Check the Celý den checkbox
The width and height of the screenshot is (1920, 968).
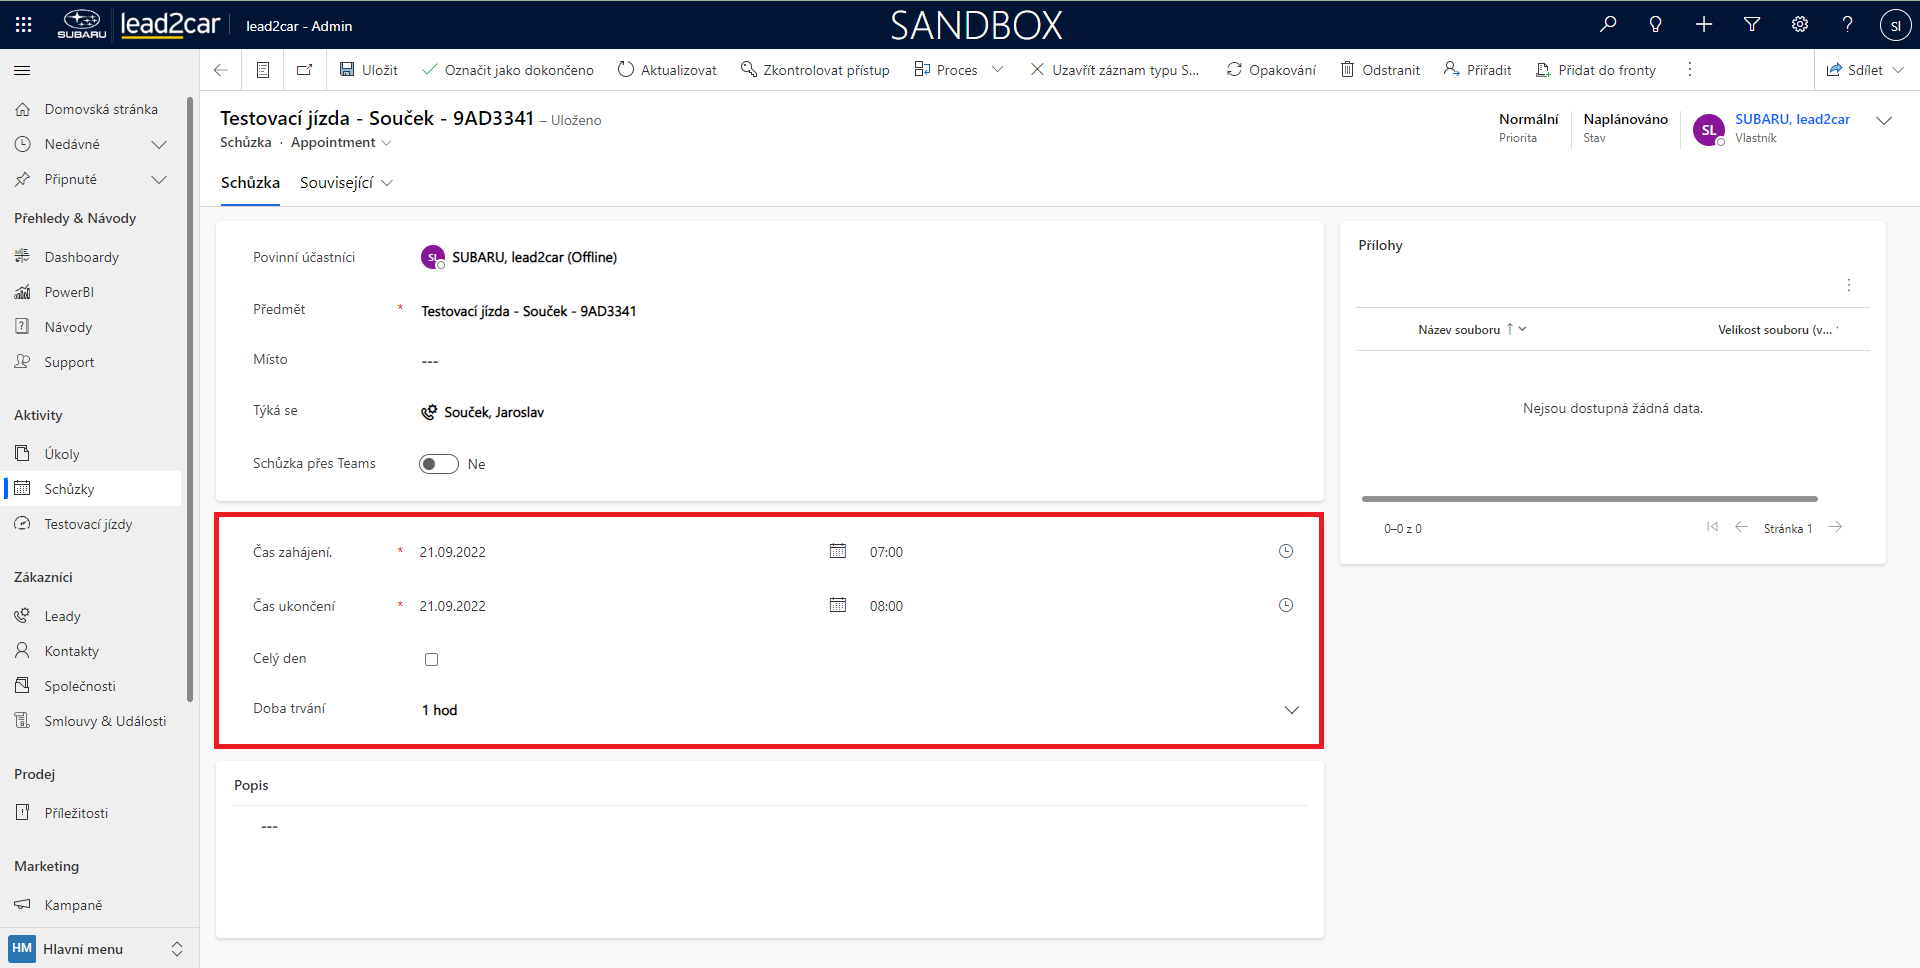click(x=431, y=659)
